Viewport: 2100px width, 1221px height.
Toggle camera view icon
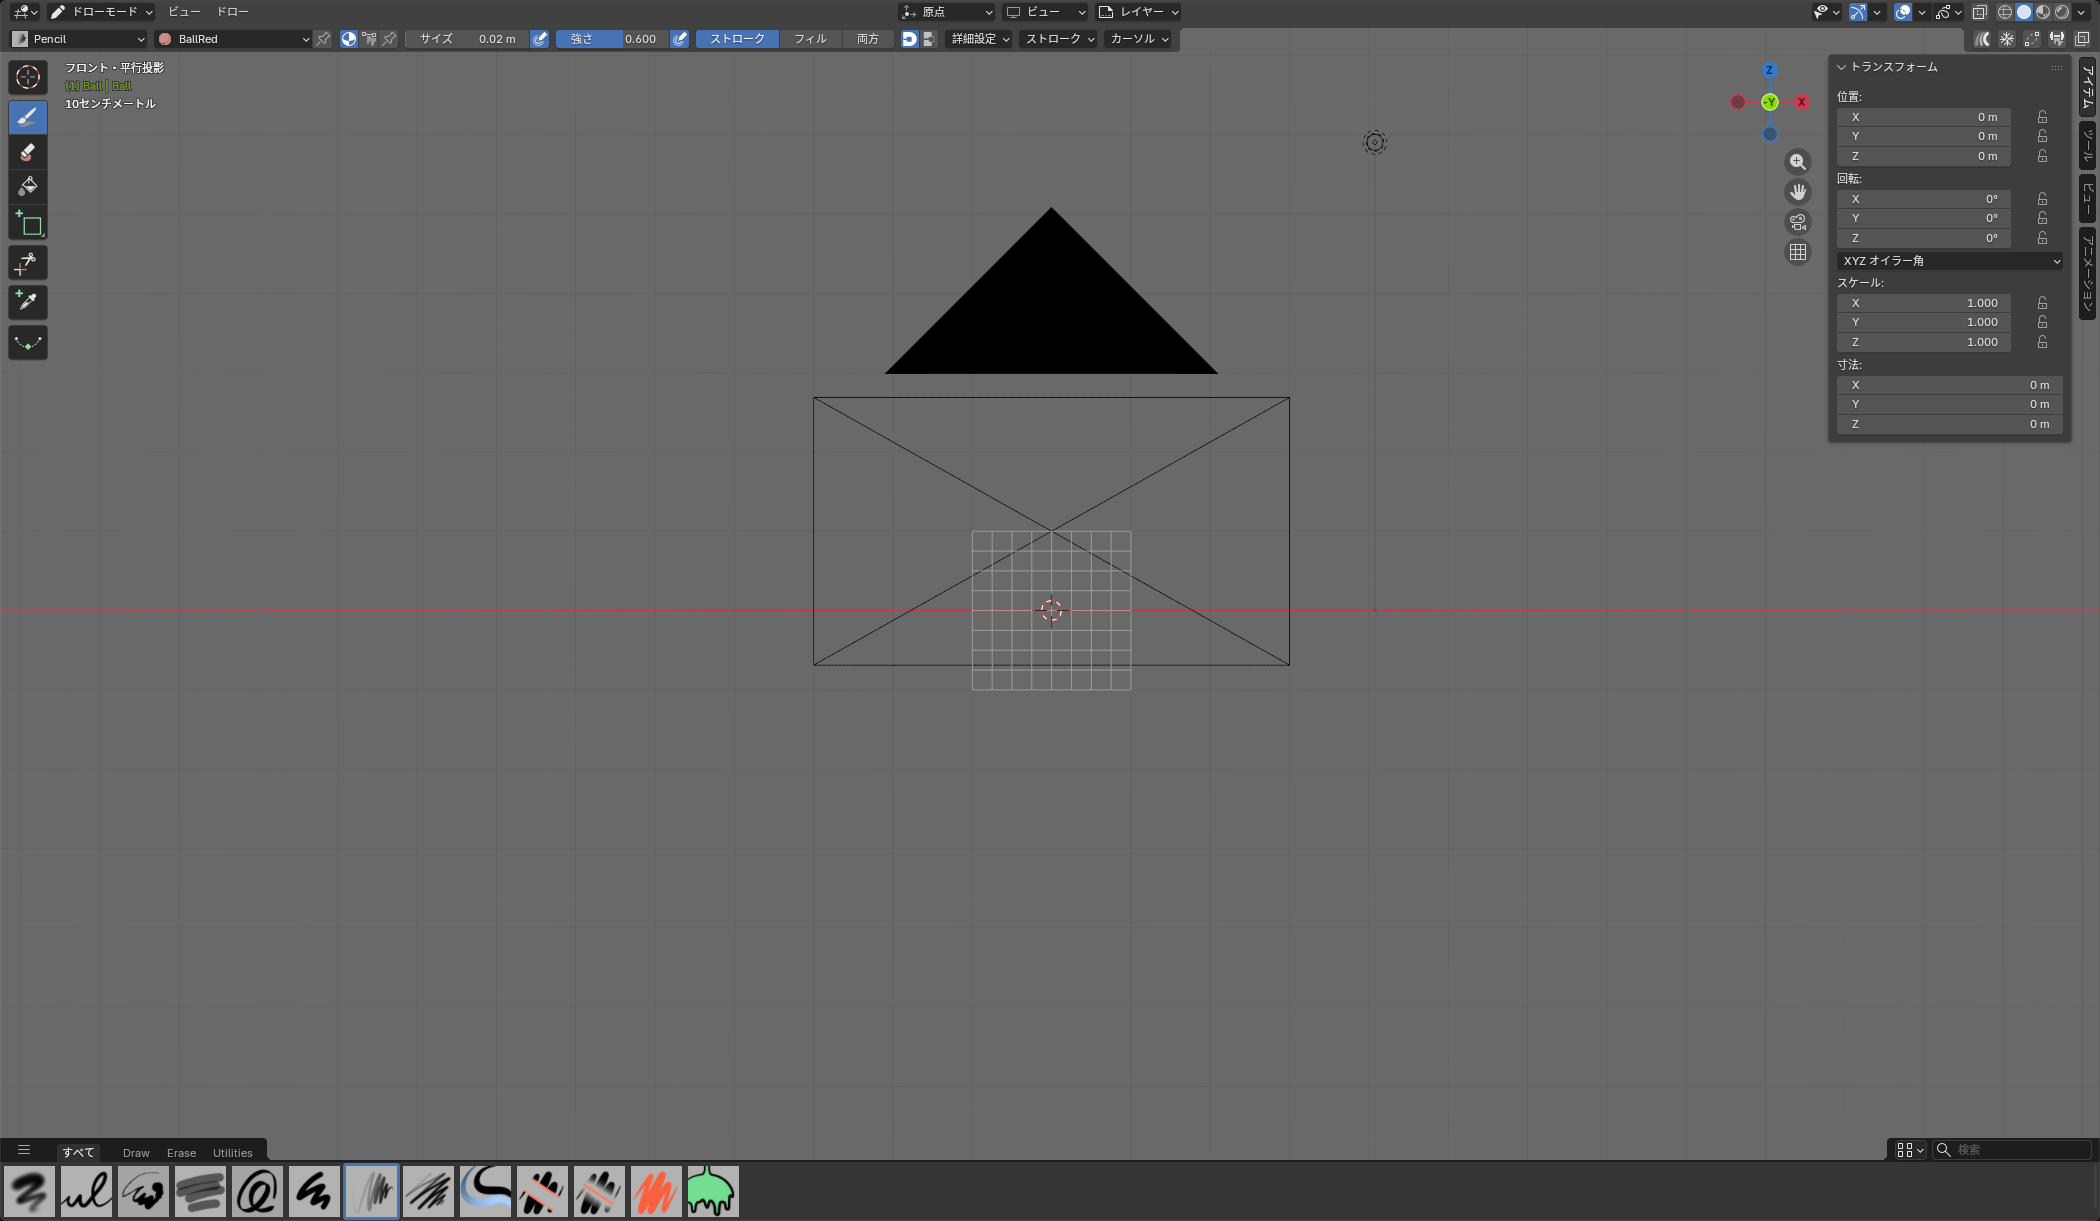[x=1798, y=222]
